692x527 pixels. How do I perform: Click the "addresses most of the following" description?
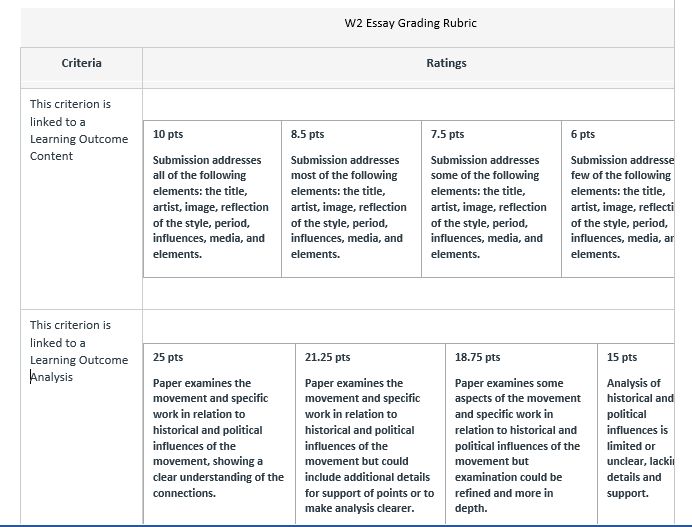(x=348, y=207)
